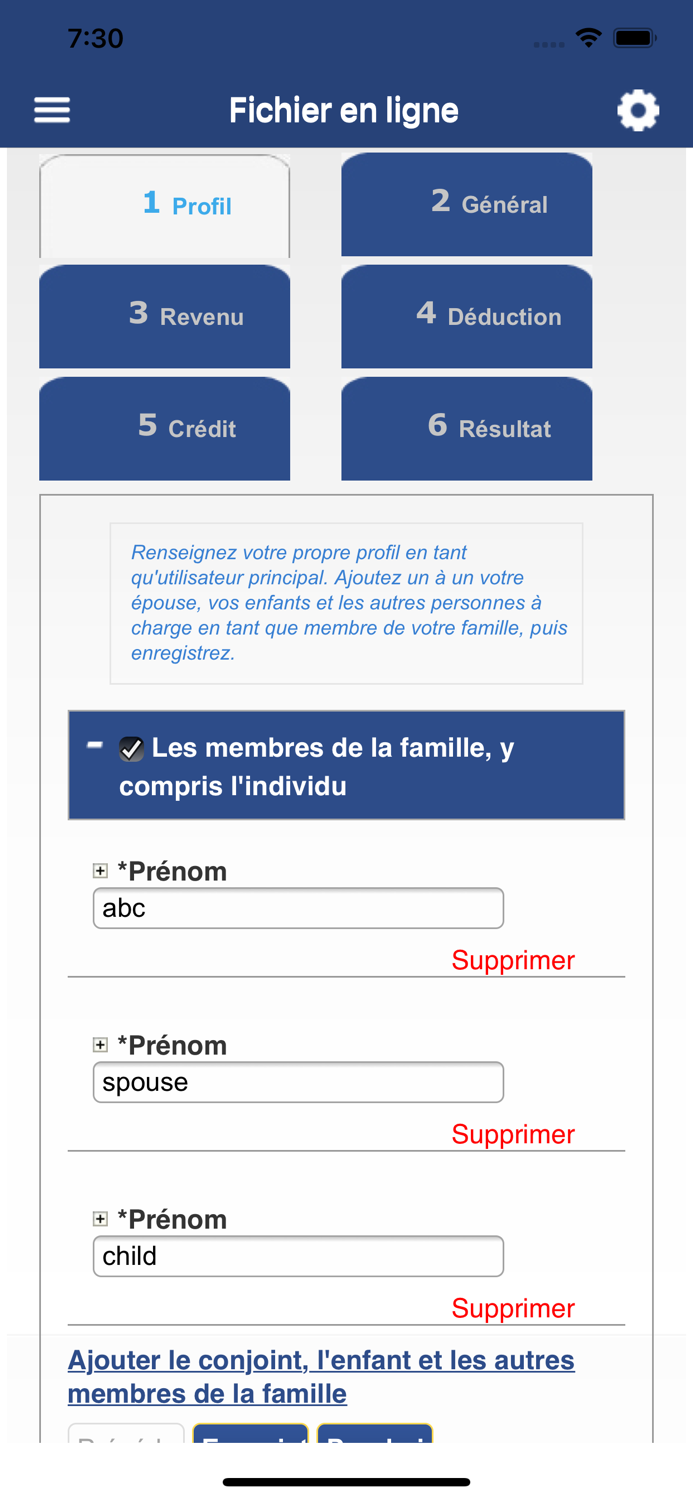Click the Wi-Fi status icon
The height and width of the screenshot is (1500, 693).
(588, 36)
